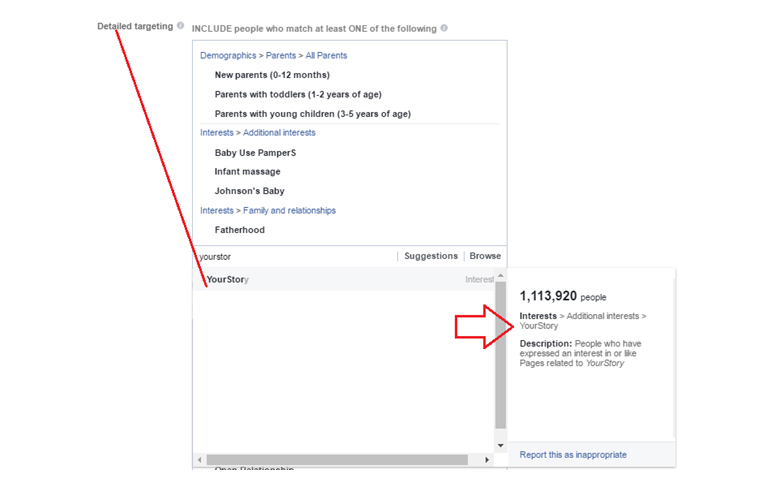Click left arrow of horizontal scrollbar
The image size is (769, 490).
199,460
